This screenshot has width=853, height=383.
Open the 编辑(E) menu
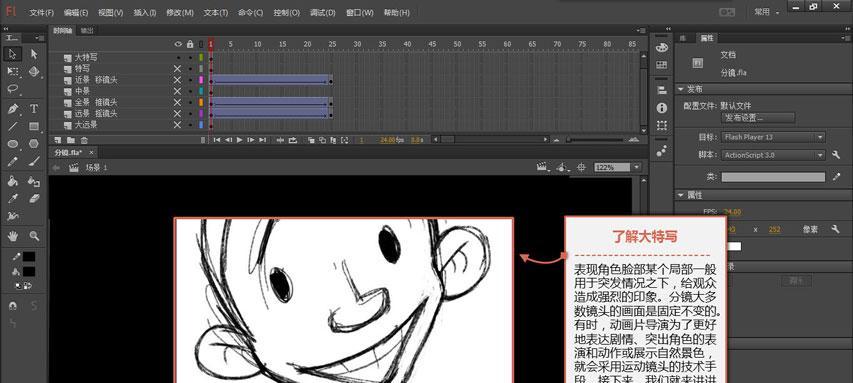[76, 13]
